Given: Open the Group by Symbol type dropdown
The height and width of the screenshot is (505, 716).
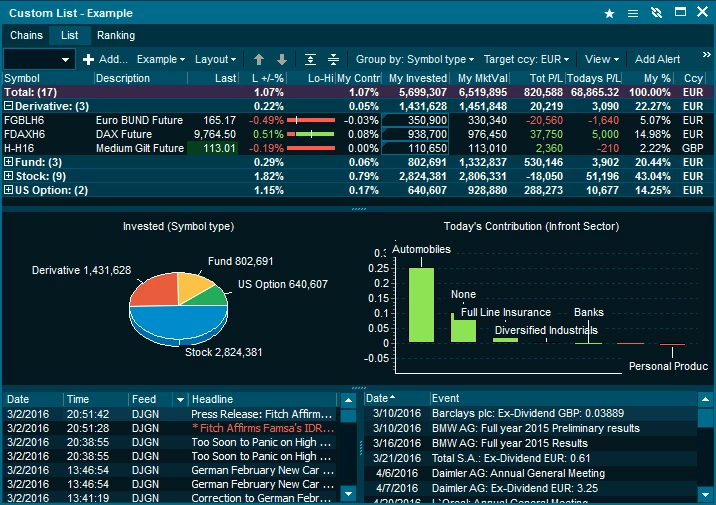Looking at the screenshot, I should pos(414,60).
